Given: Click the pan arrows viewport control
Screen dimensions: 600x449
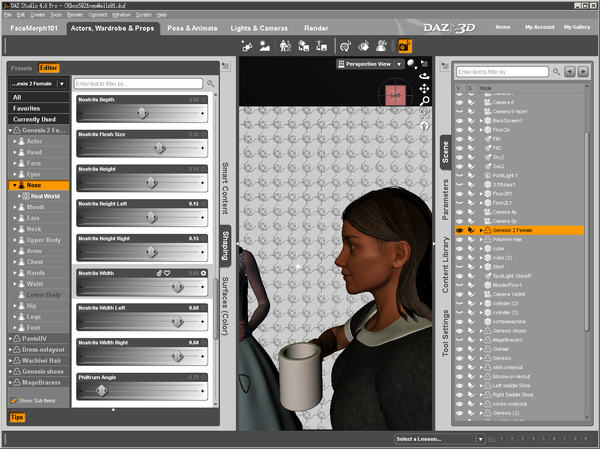Looking at the screenshot, I should [424, 89].
